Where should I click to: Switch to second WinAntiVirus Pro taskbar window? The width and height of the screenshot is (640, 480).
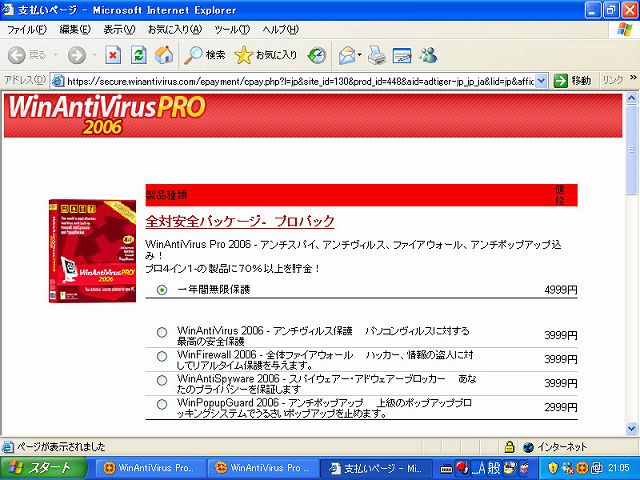(x=262, y=468)
